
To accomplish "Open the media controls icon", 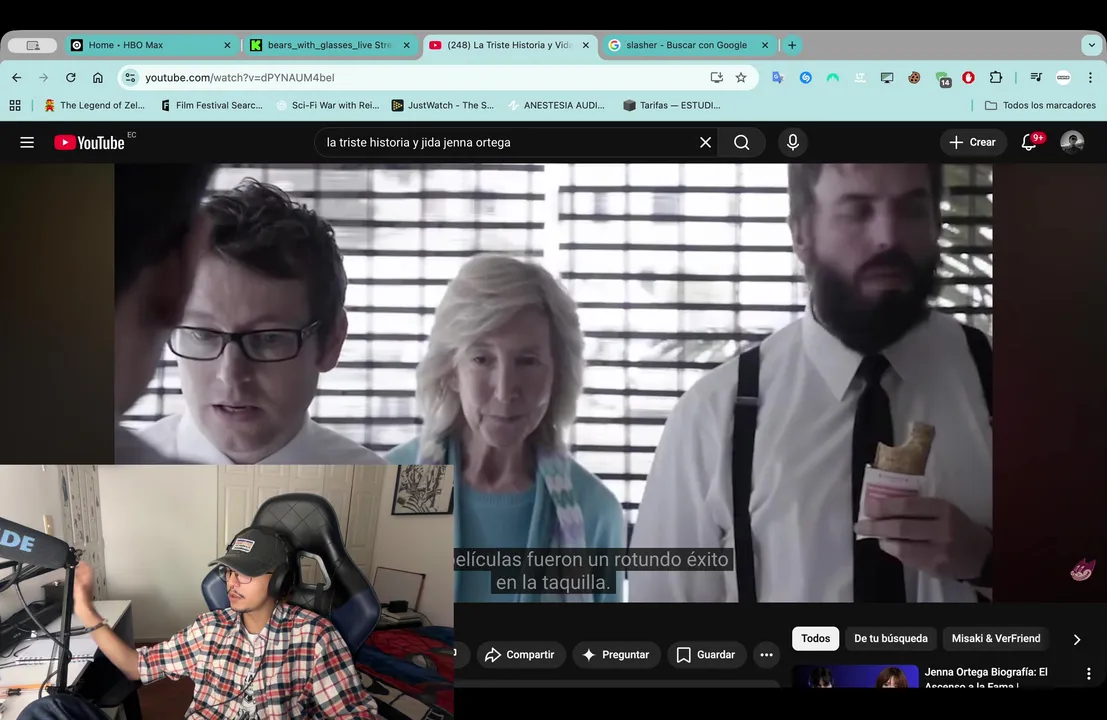I will [1036, 78].
